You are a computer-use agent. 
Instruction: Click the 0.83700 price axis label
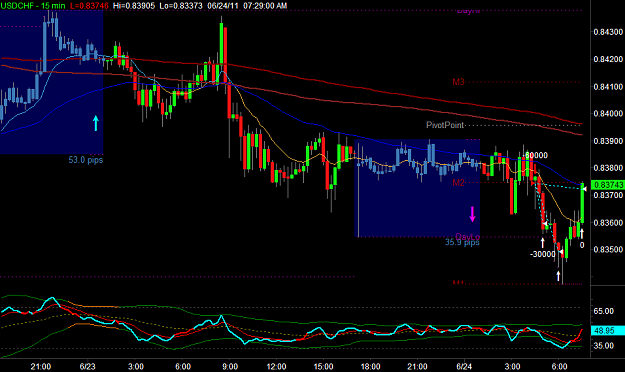coord(608,195)
